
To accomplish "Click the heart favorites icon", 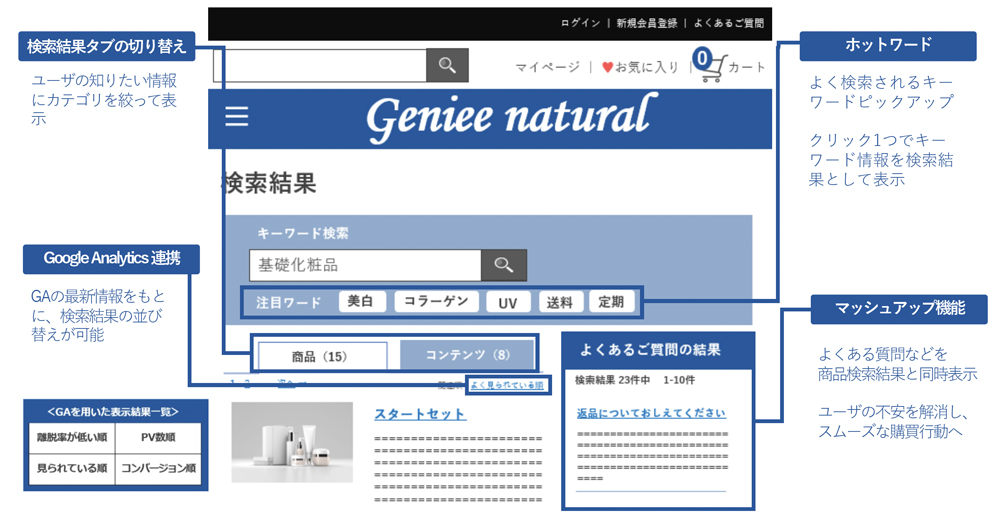I will tap(607, 67).
